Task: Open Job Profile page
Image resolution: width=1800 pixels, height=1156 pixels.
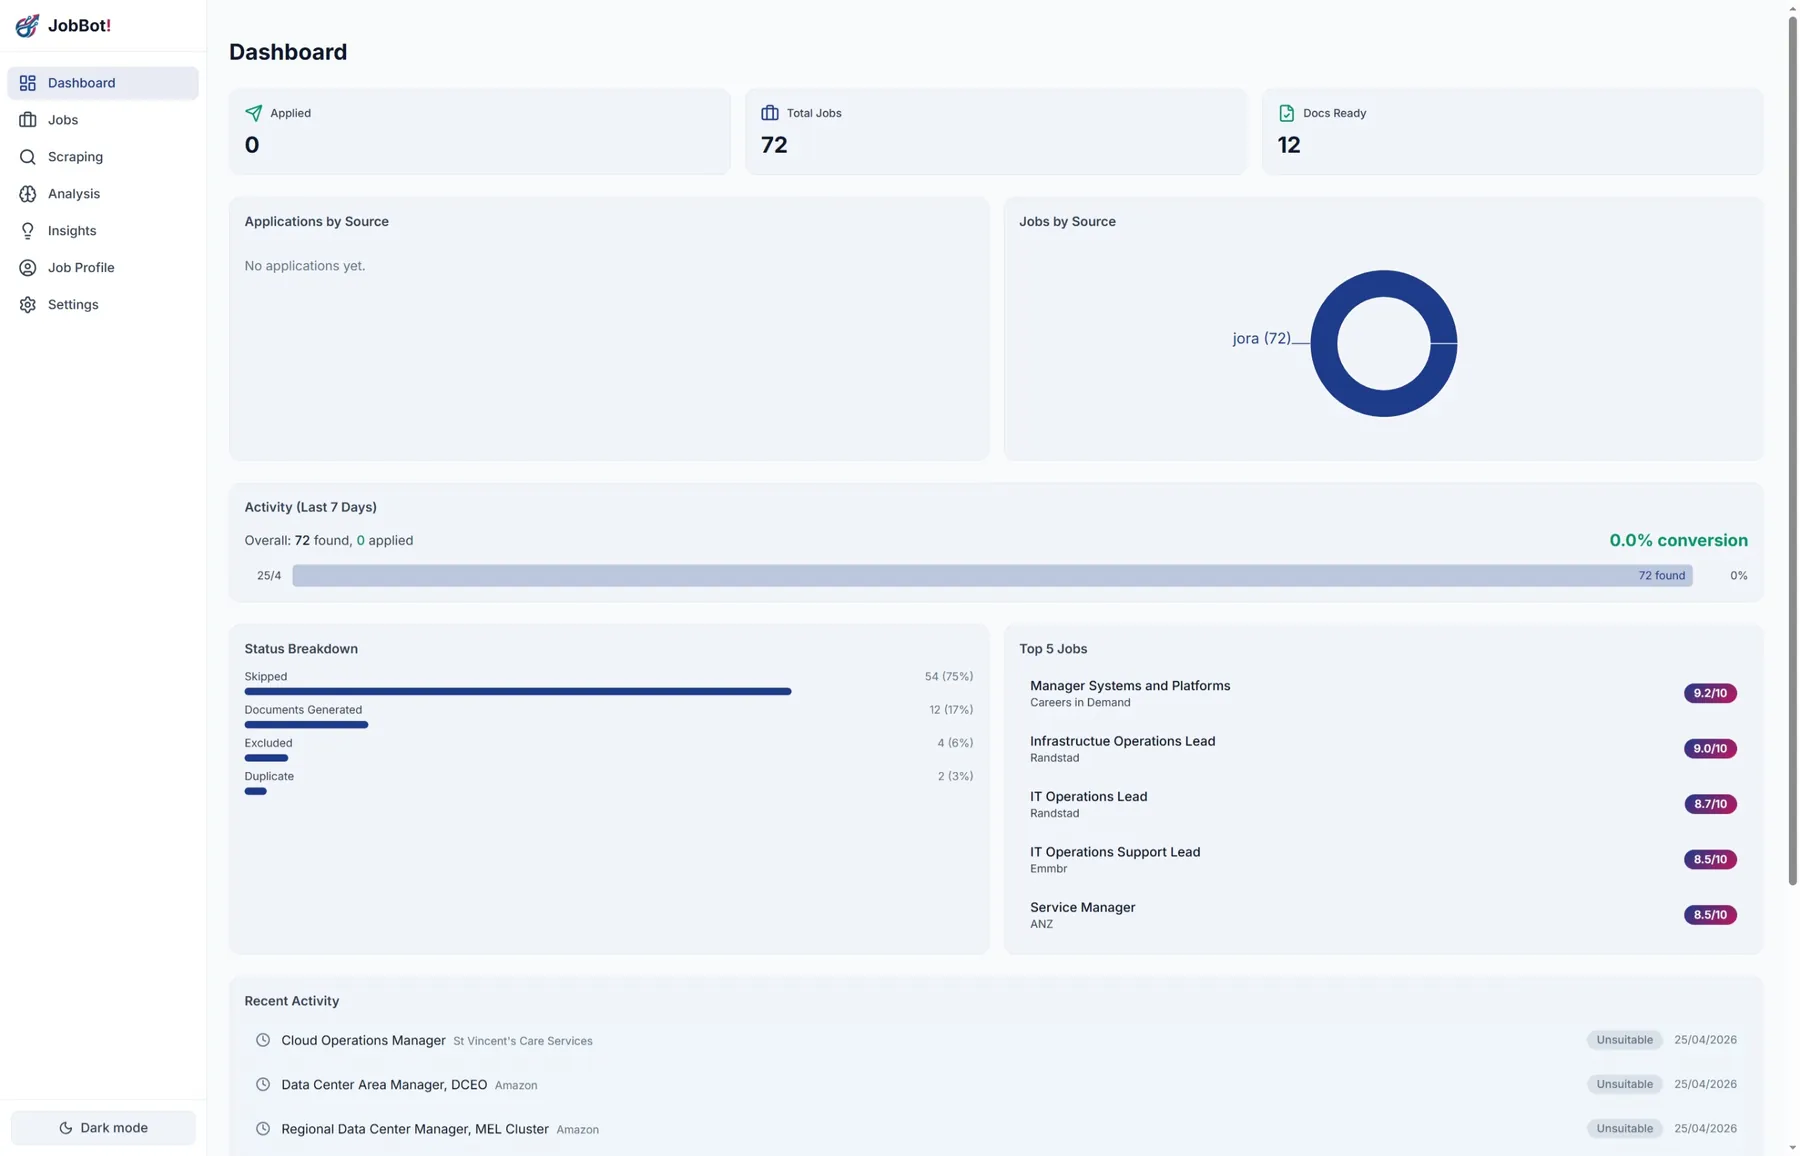Action: pyautogui.click(x=103, y=268)
